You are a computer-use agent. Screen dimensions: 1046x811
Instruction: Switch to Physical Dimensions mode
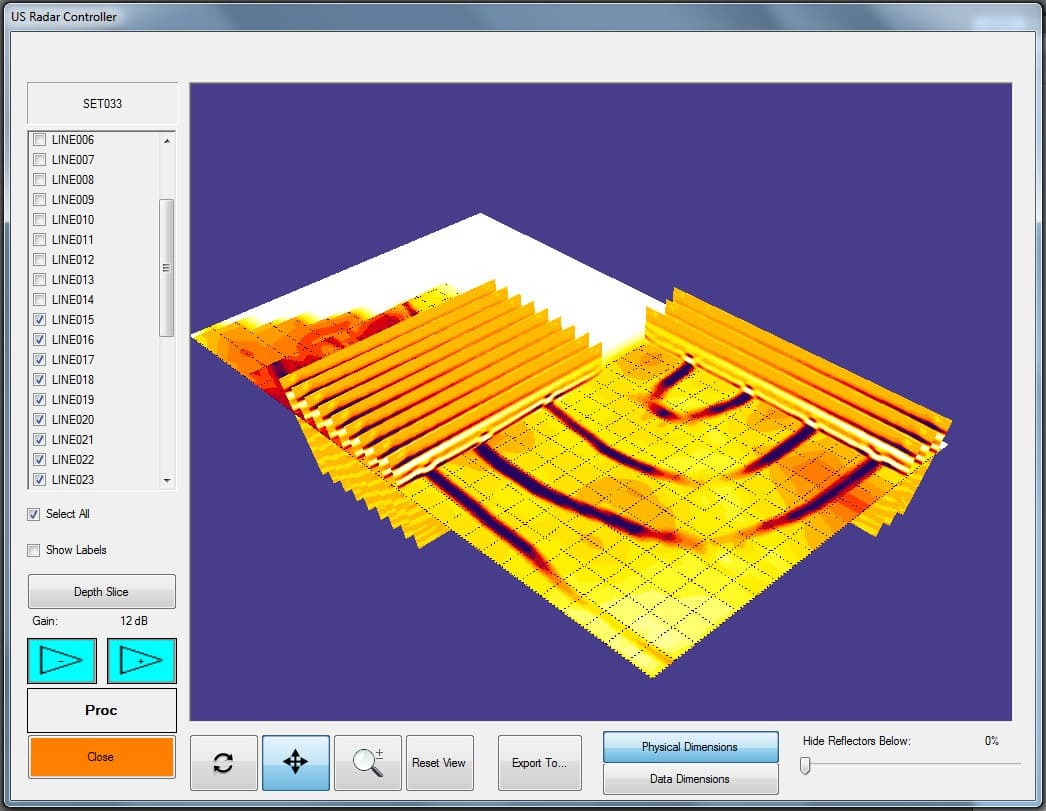690,747
